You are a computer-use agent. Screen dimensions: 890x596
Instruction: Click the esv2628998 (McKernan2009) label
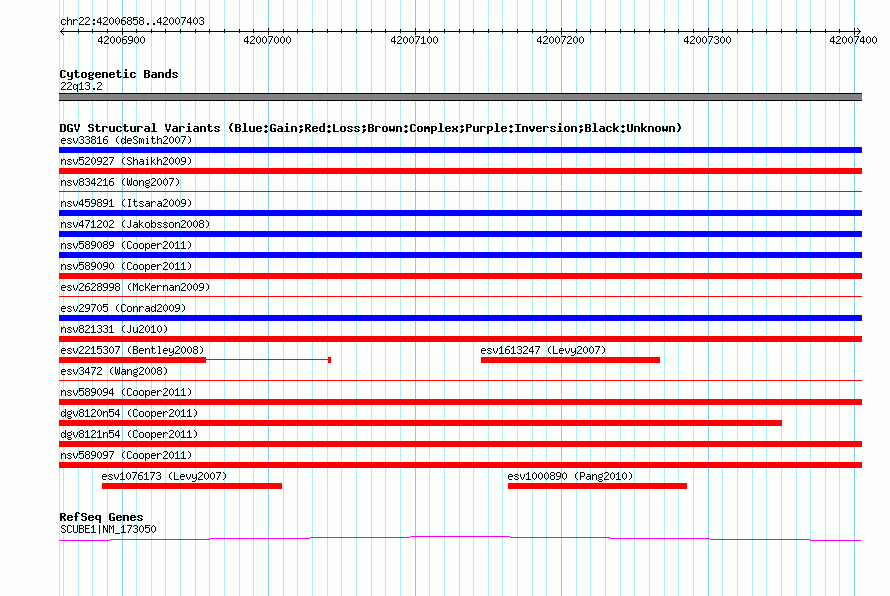[135, 287]
